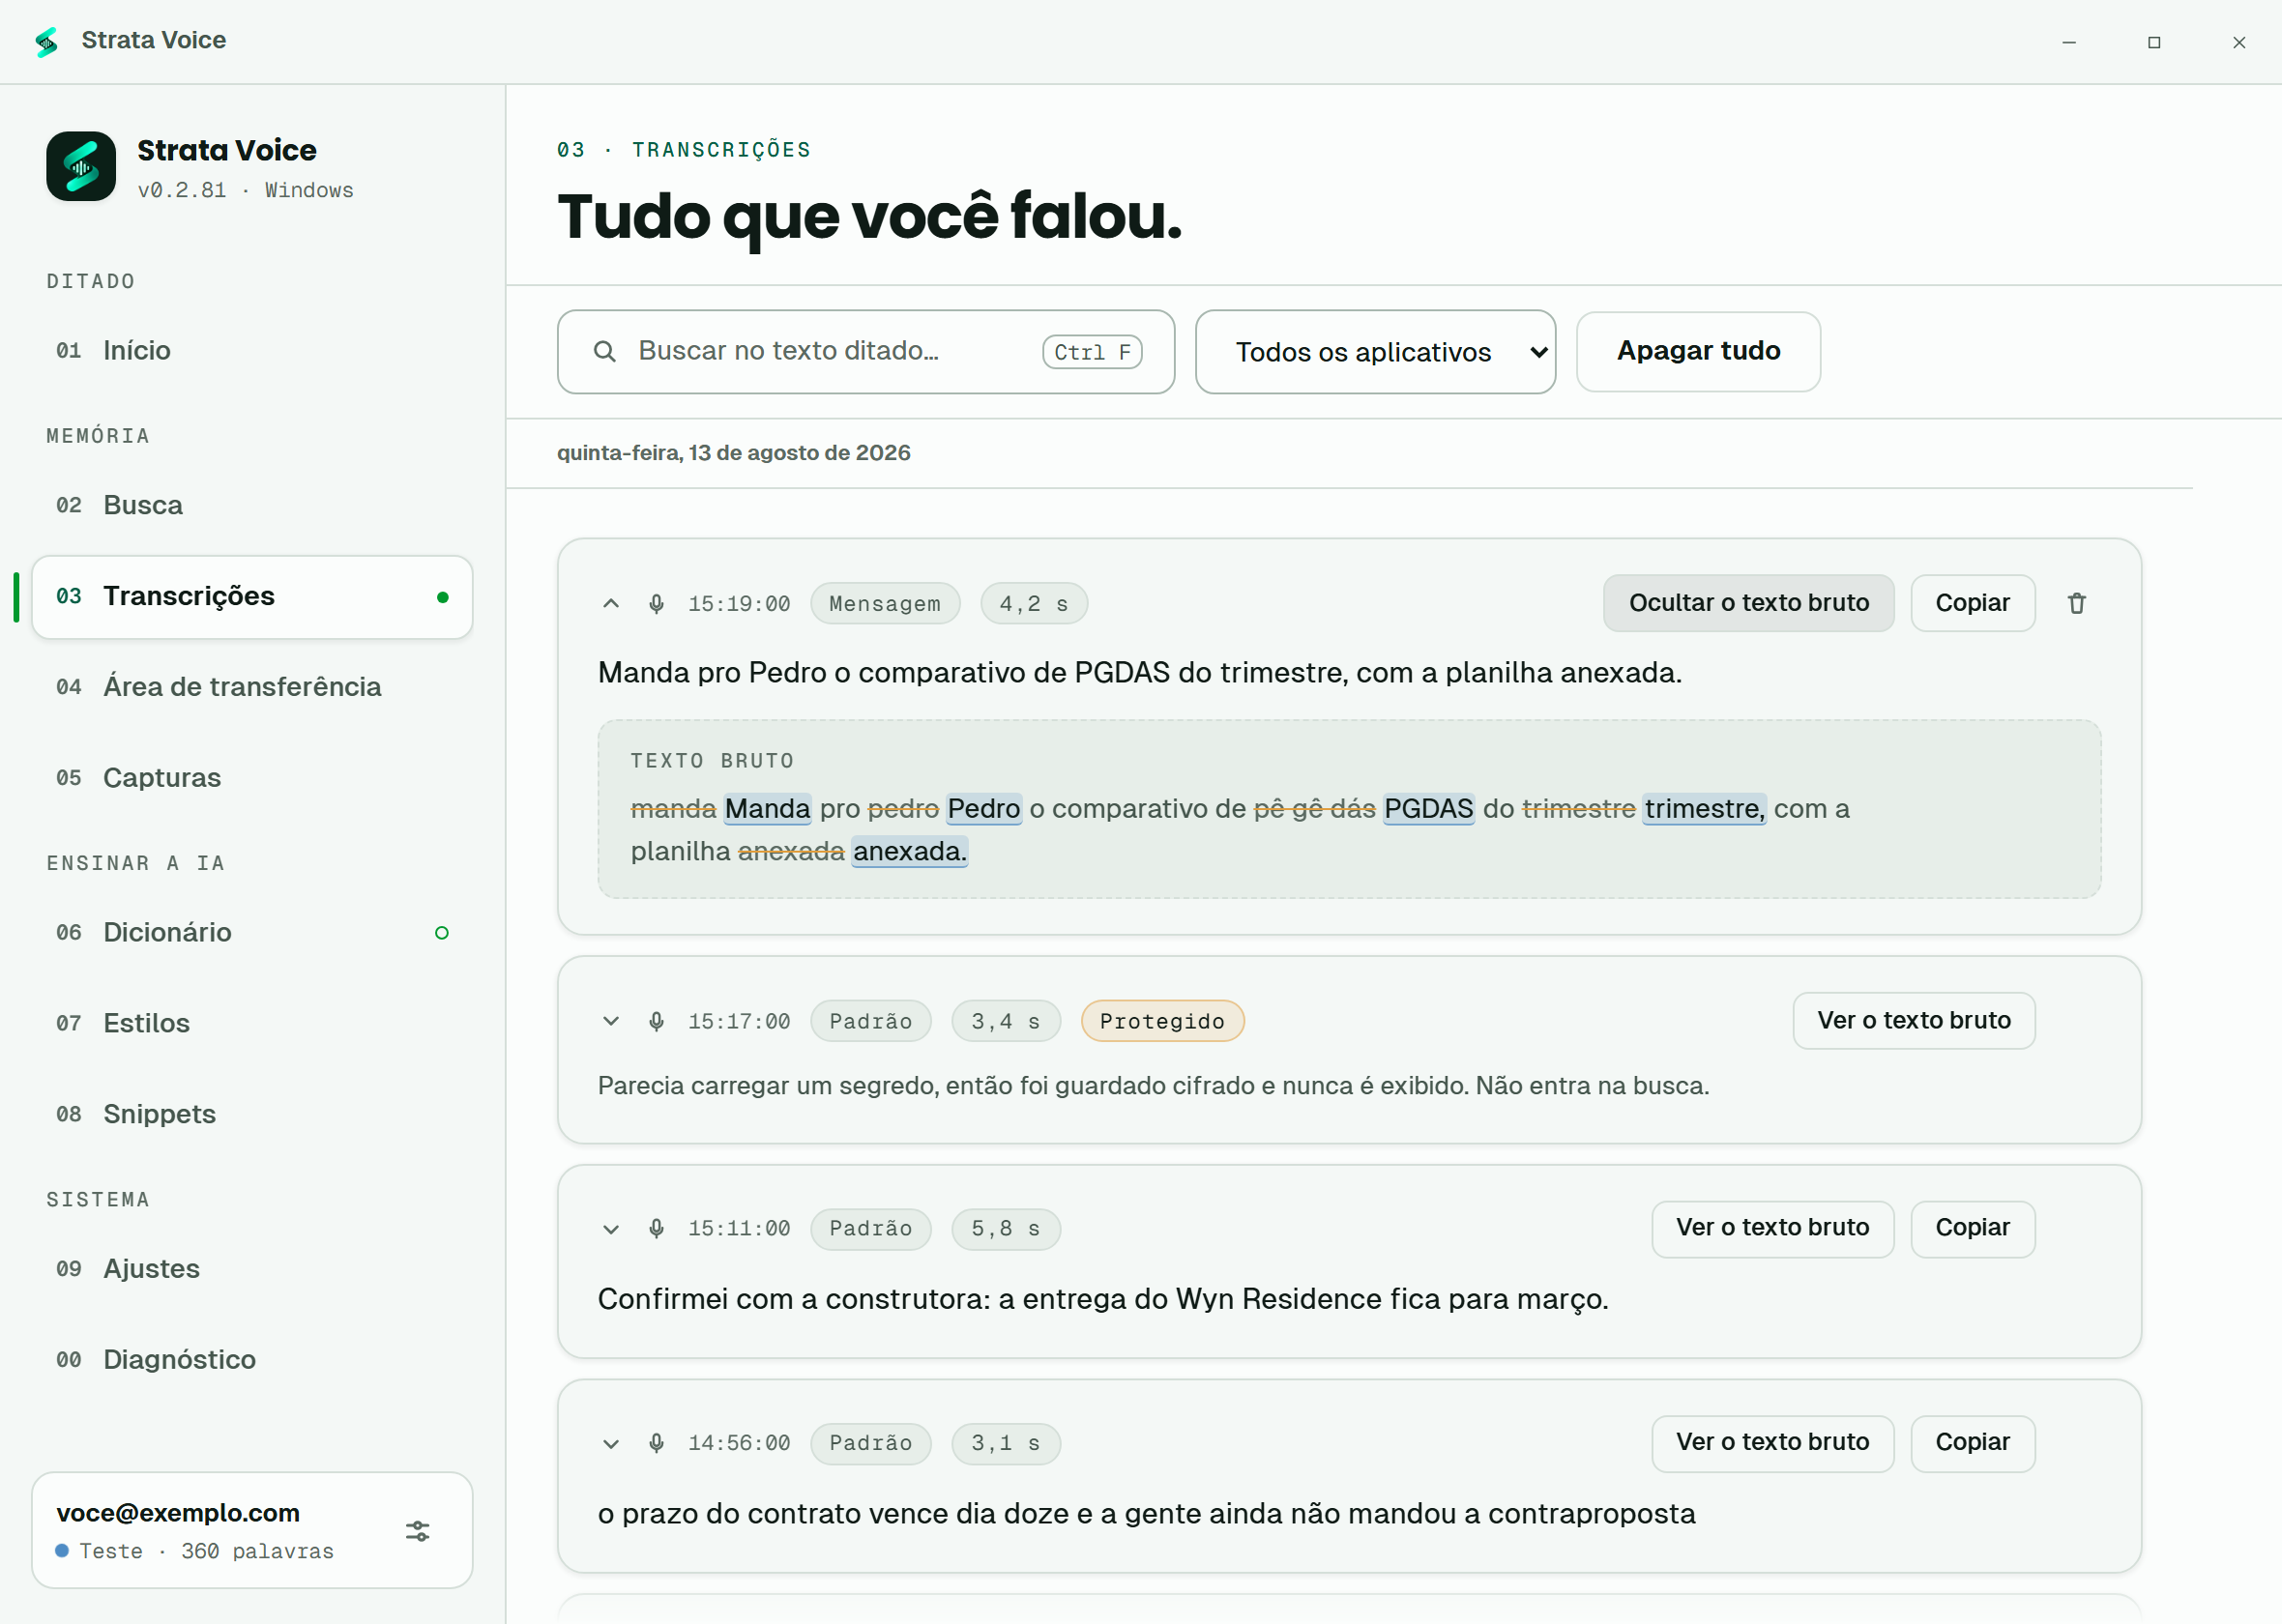Copy the 15:11:00 transcription
The height and width of the screenshot is (1624, 2282).
(1972, 1228)
